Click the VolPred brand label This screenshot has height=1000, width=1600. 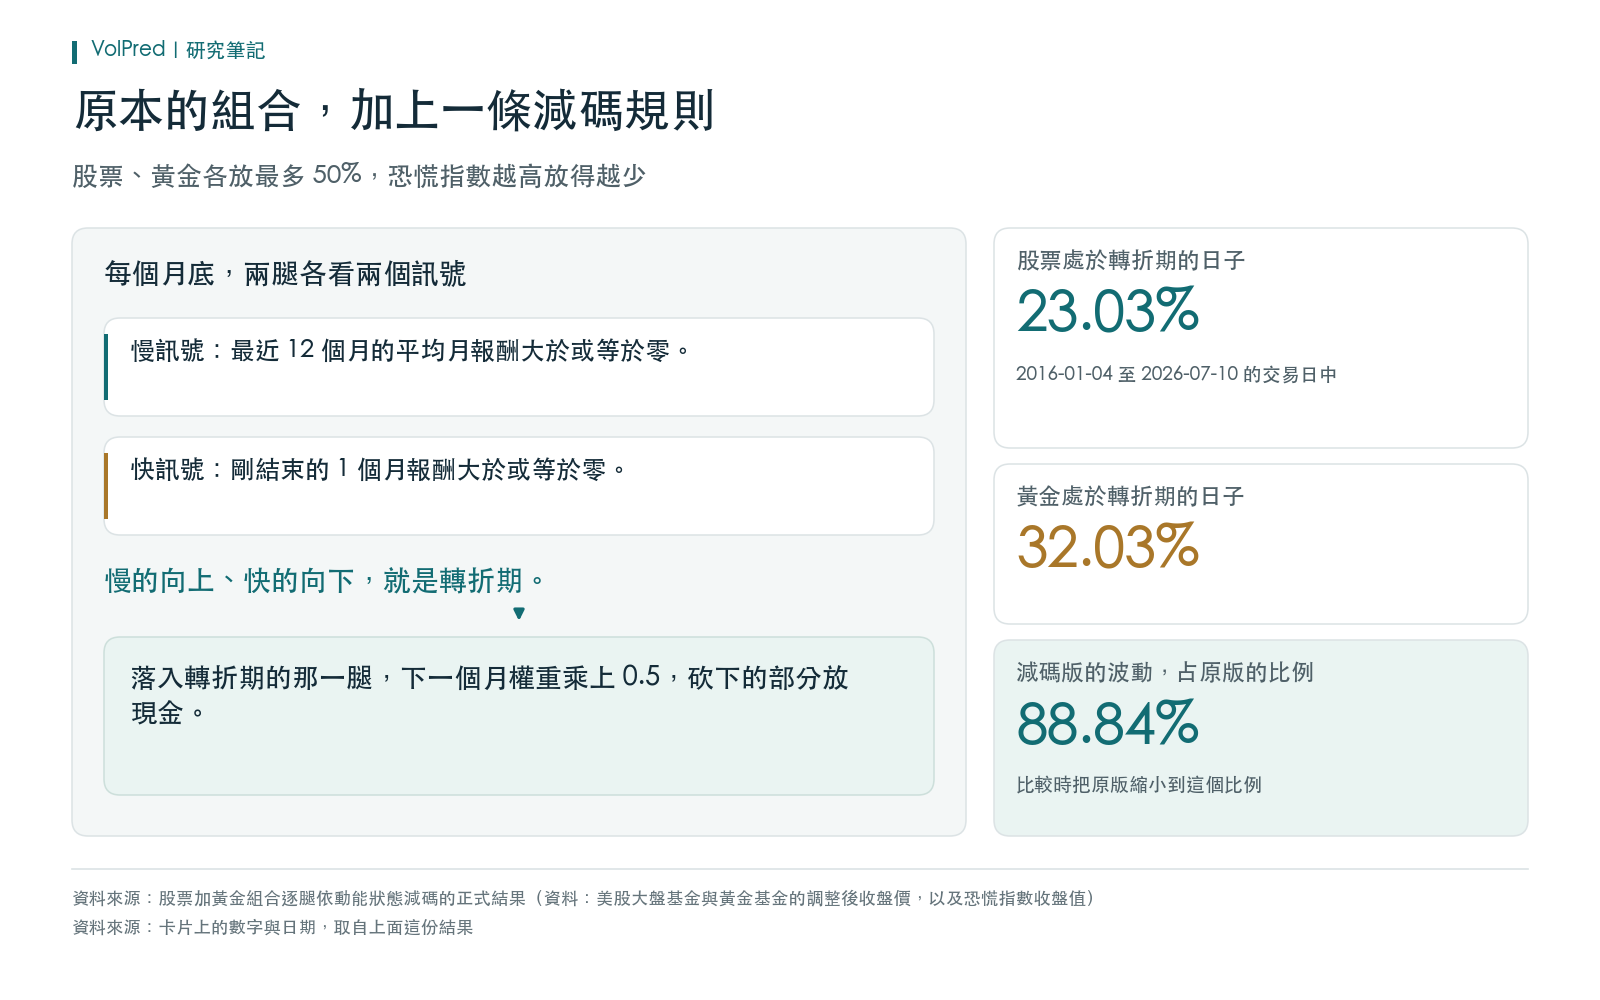128,49
